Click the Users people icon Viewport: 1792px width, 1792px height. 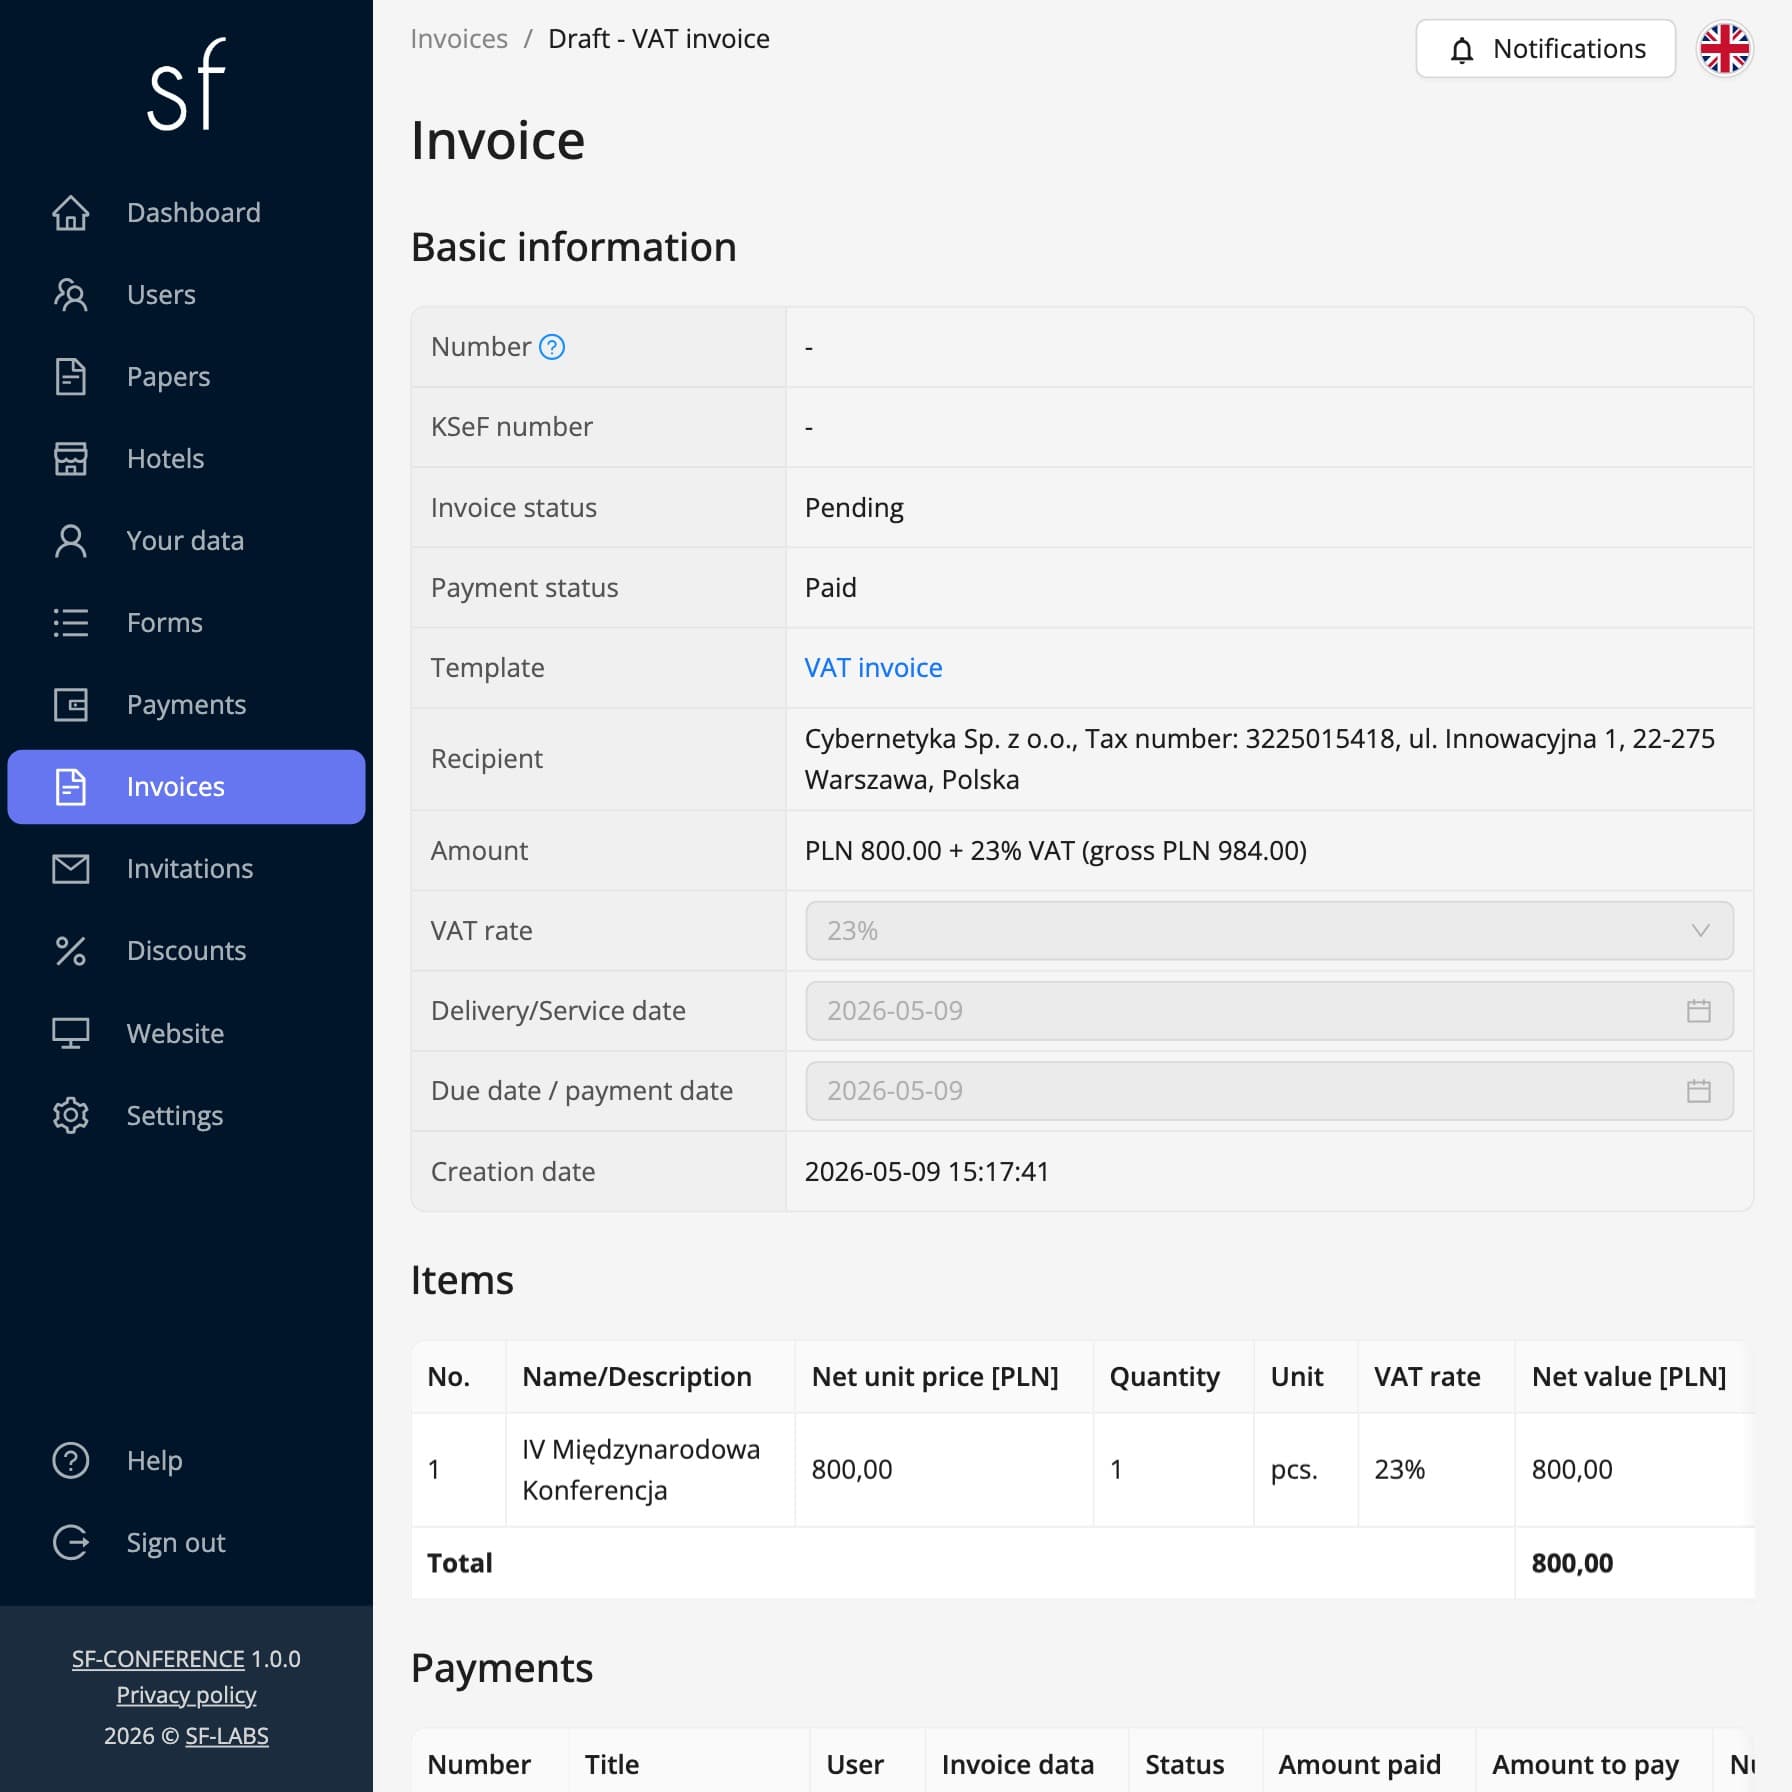pyautogui.click(x=70, y=294)
